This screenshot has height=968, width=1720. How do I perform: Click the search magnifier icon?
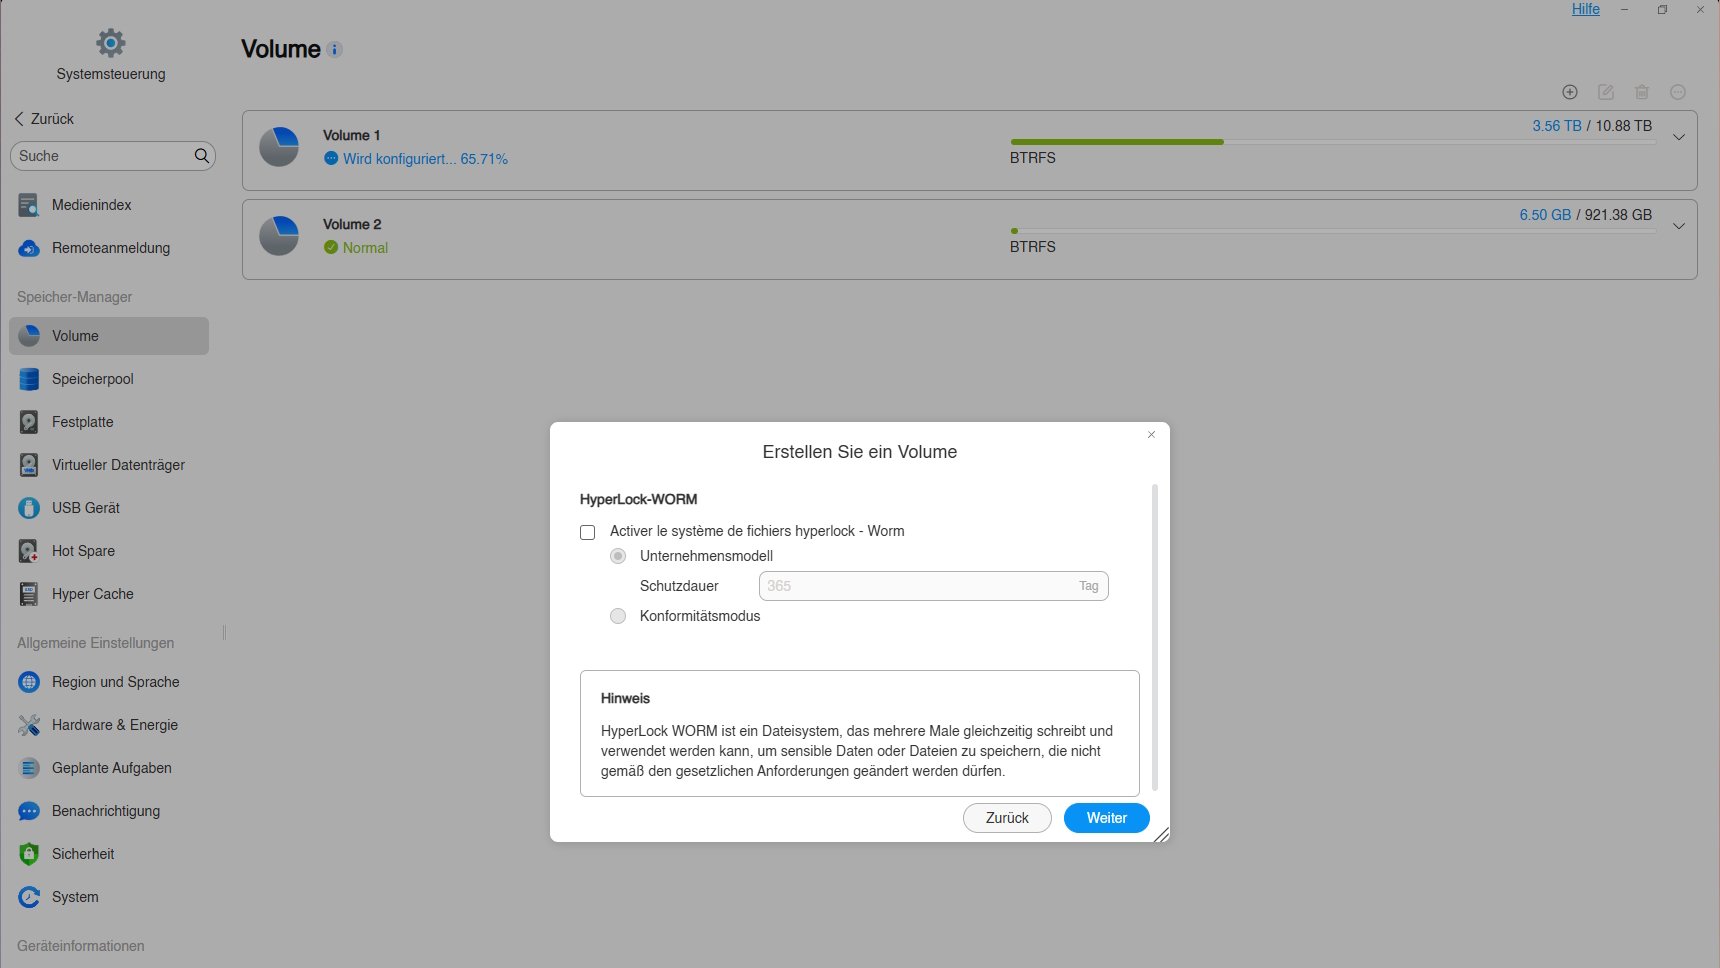[x=201, y=156]
